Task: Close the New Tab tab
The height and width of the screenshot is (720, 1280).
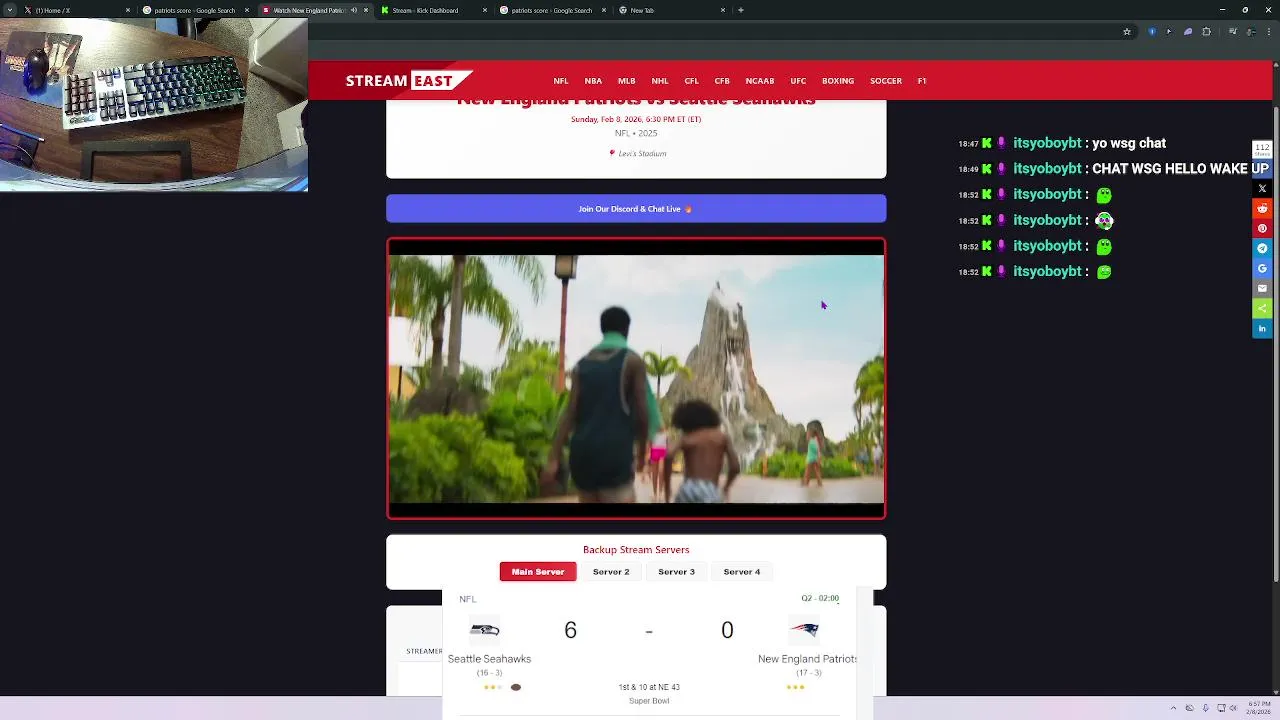Action: pos(723,10)
